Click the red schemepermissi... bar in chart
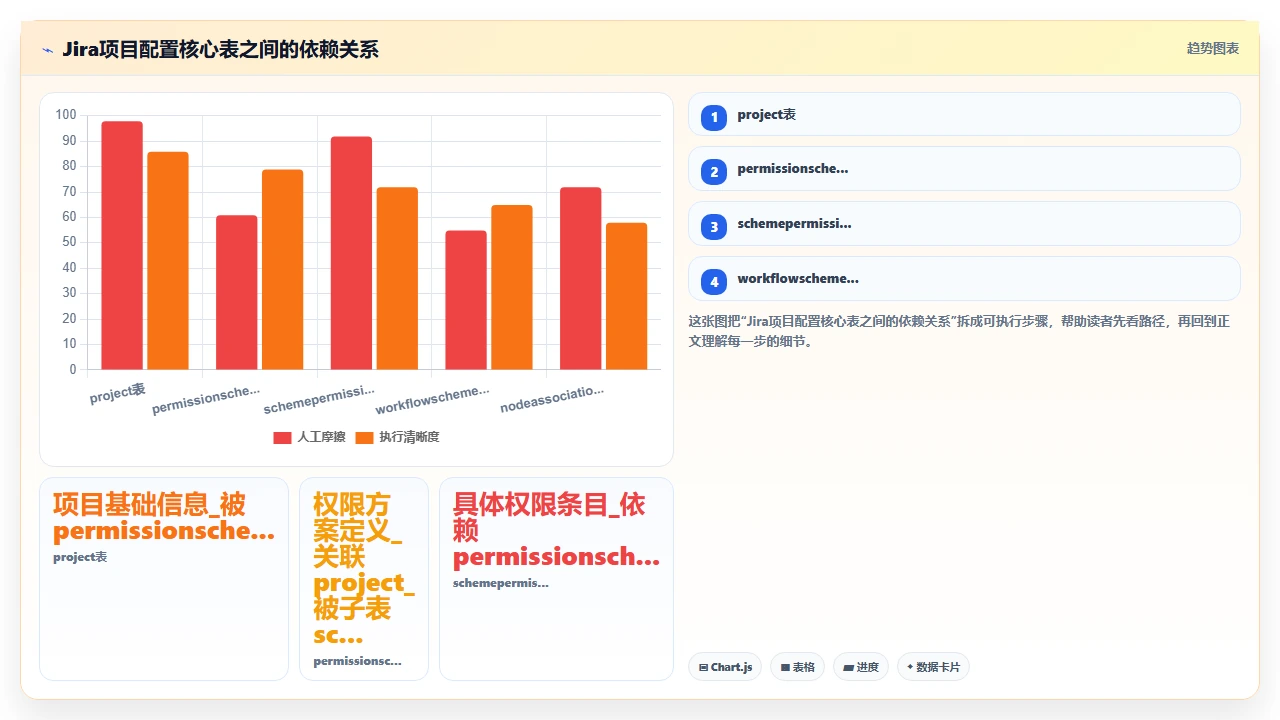 pyautogui.click(x=351, y=253)
